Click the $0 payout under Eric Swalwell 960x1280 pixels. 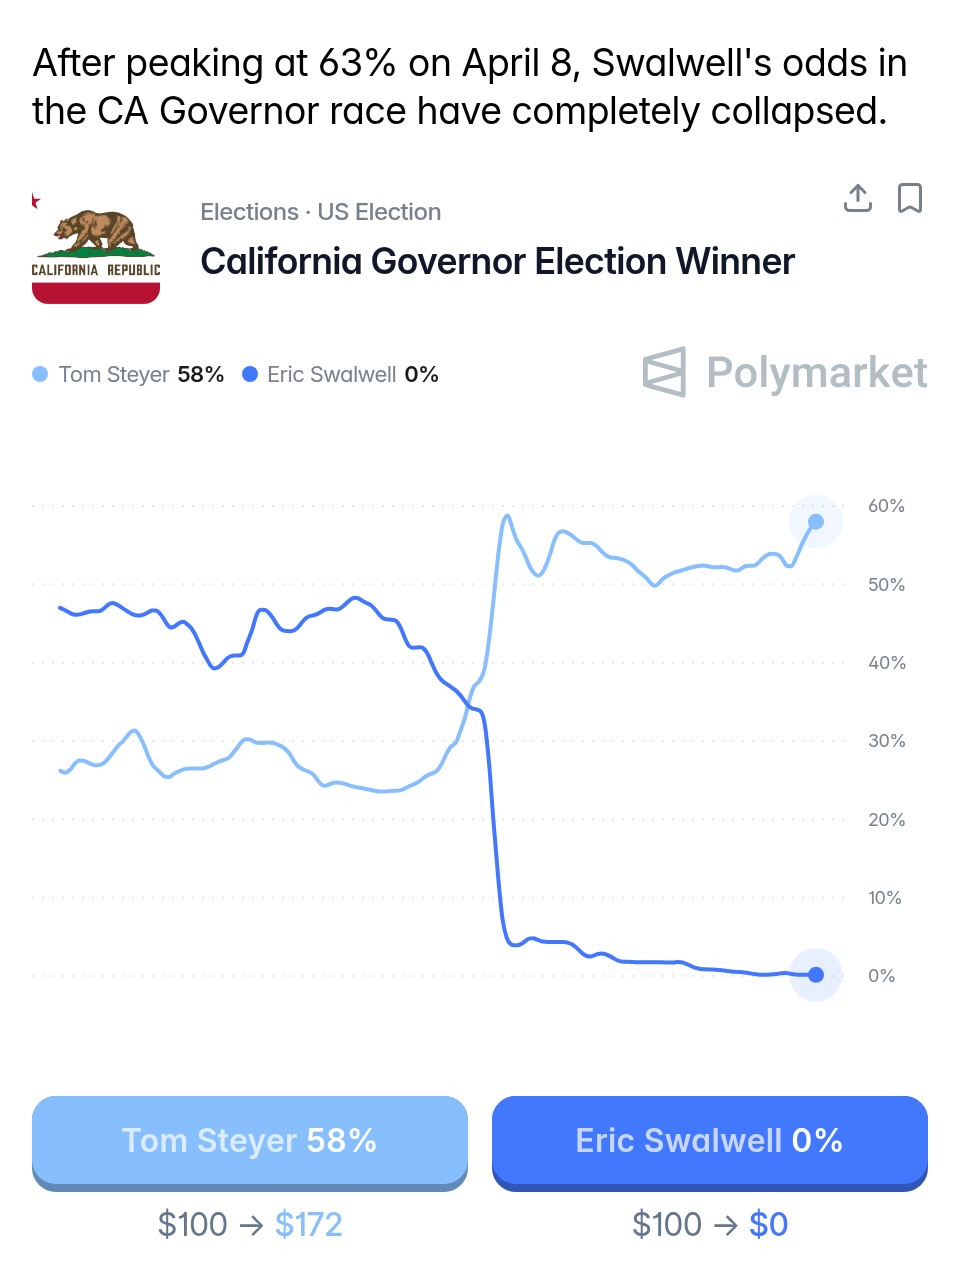coord(768,1224)
